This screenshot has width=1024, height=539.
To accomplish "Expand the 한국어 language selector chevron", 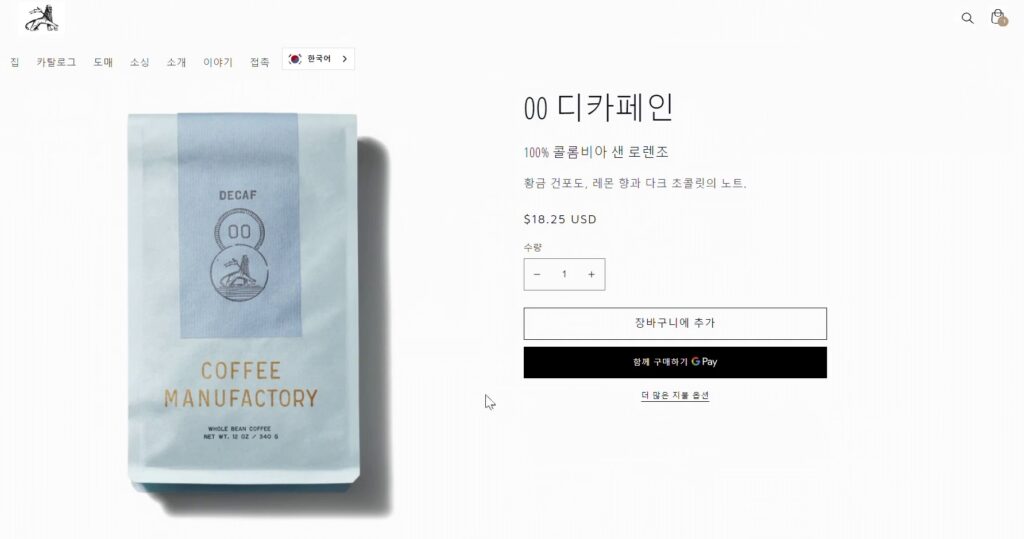I will (344, 59).
